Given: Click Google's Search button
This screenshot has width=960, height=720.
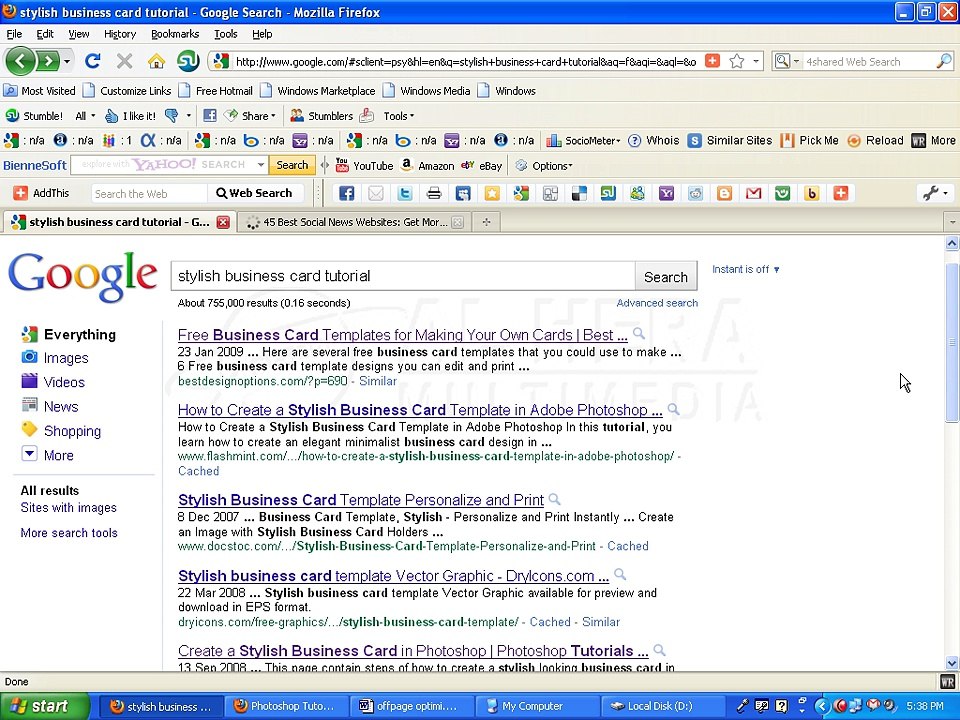Looking at the screenshot, I should (x=666, y=277).
